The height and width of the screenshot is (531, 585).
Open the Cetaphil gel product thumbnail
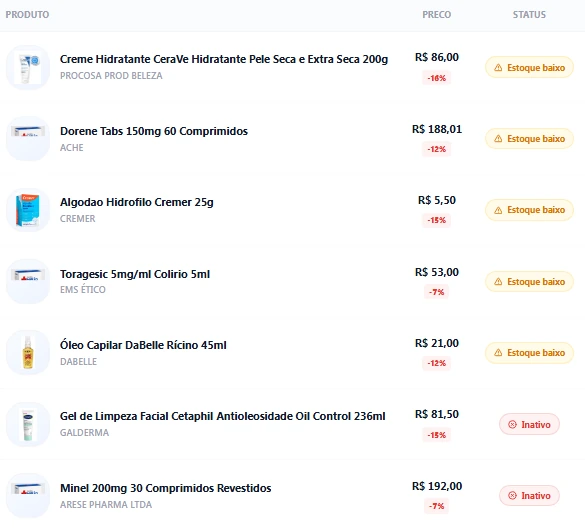tap(28, 424)
